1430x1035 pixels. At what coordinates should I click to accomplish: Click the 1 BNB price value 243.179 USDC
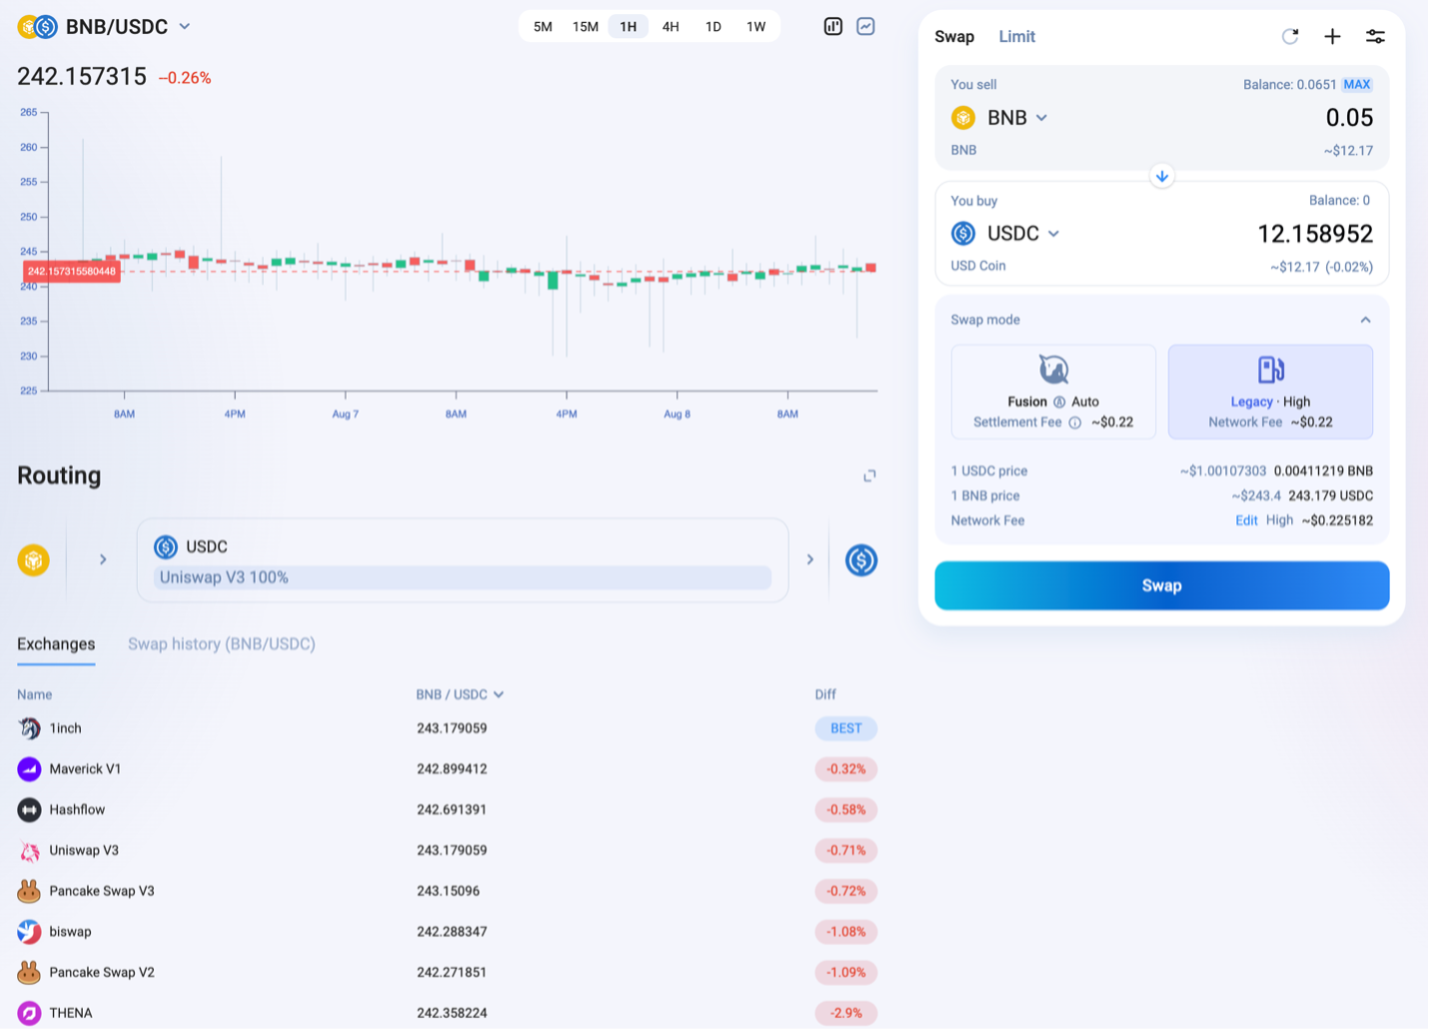(1330, 496)
